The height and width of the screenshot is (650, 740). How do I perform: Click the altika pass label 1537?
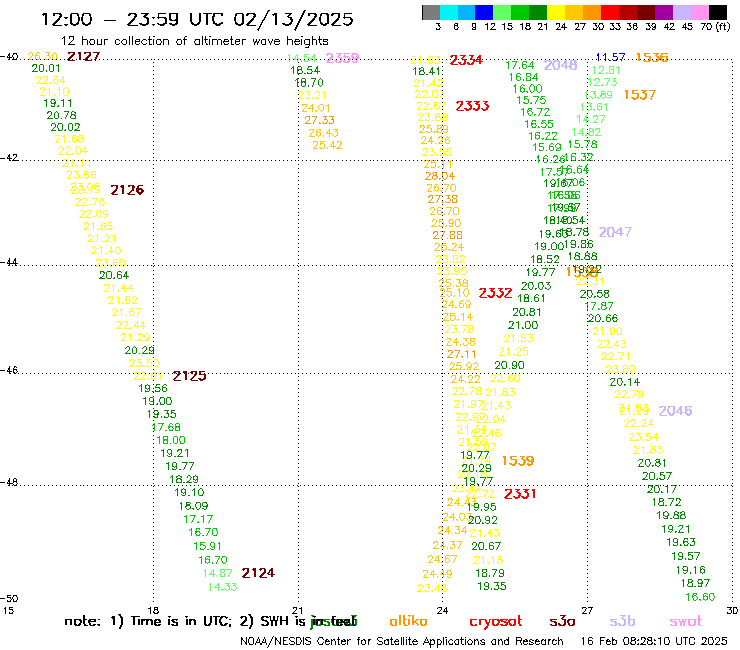coord(640,95)
